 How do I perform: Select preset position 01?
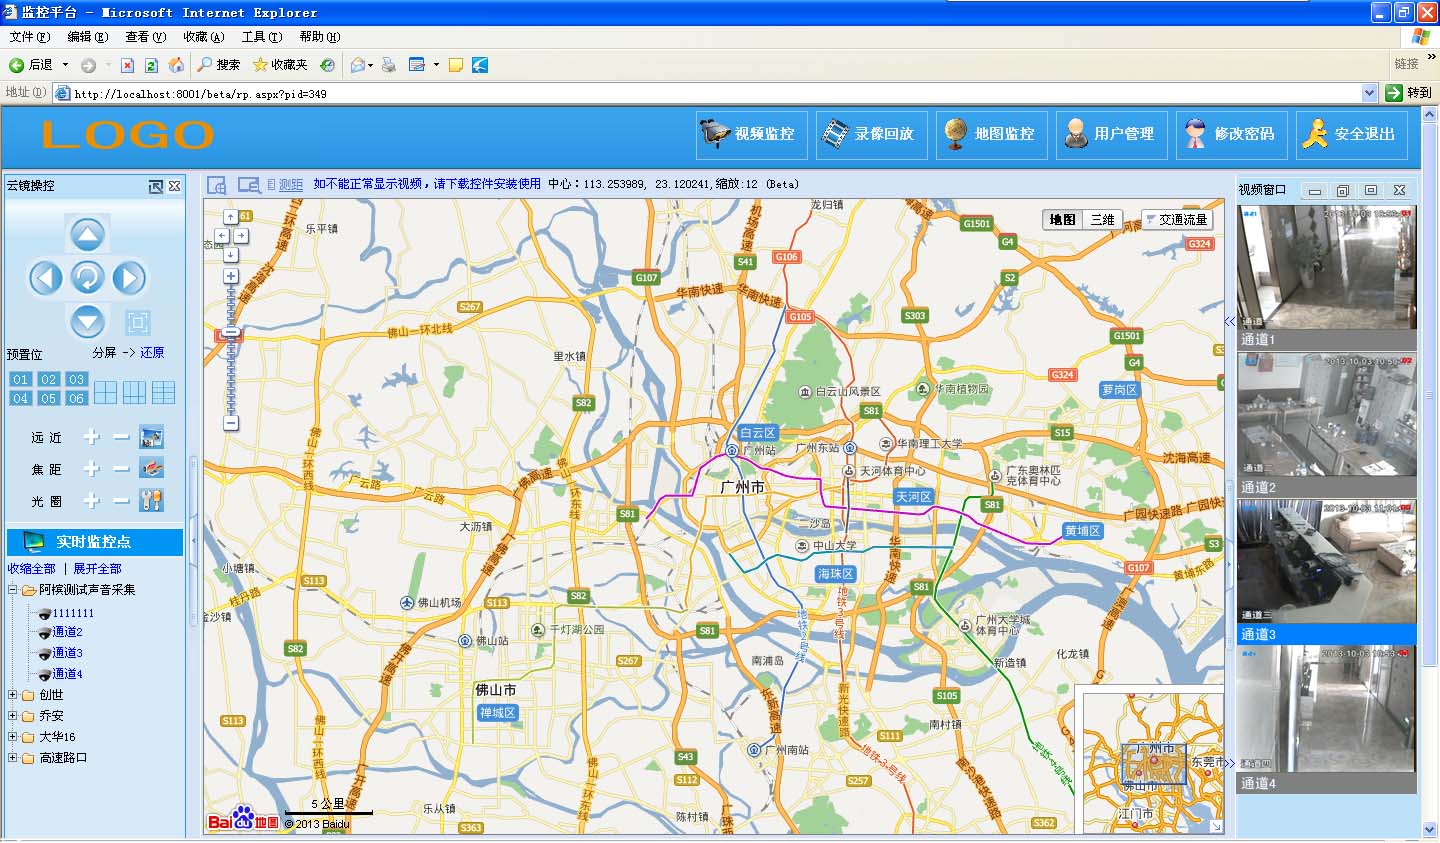(x=20, y=379)
